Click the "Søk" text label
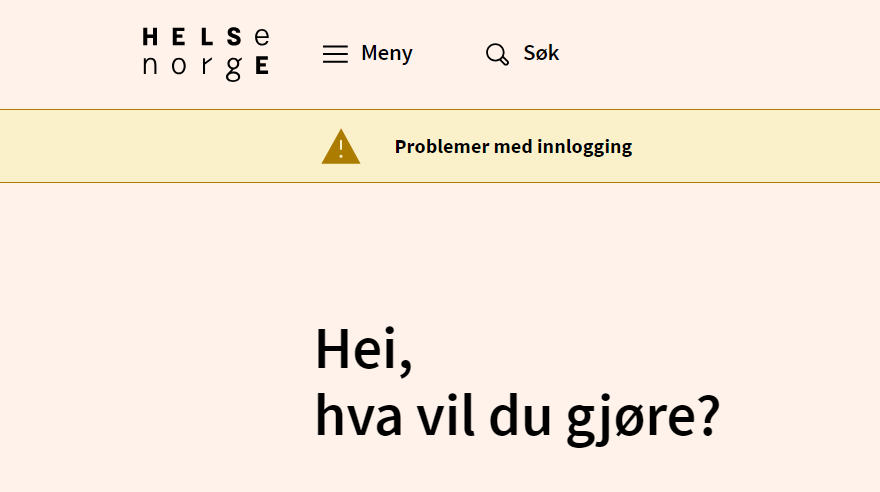This screenshot has height=492, width=880. (541, 53)
